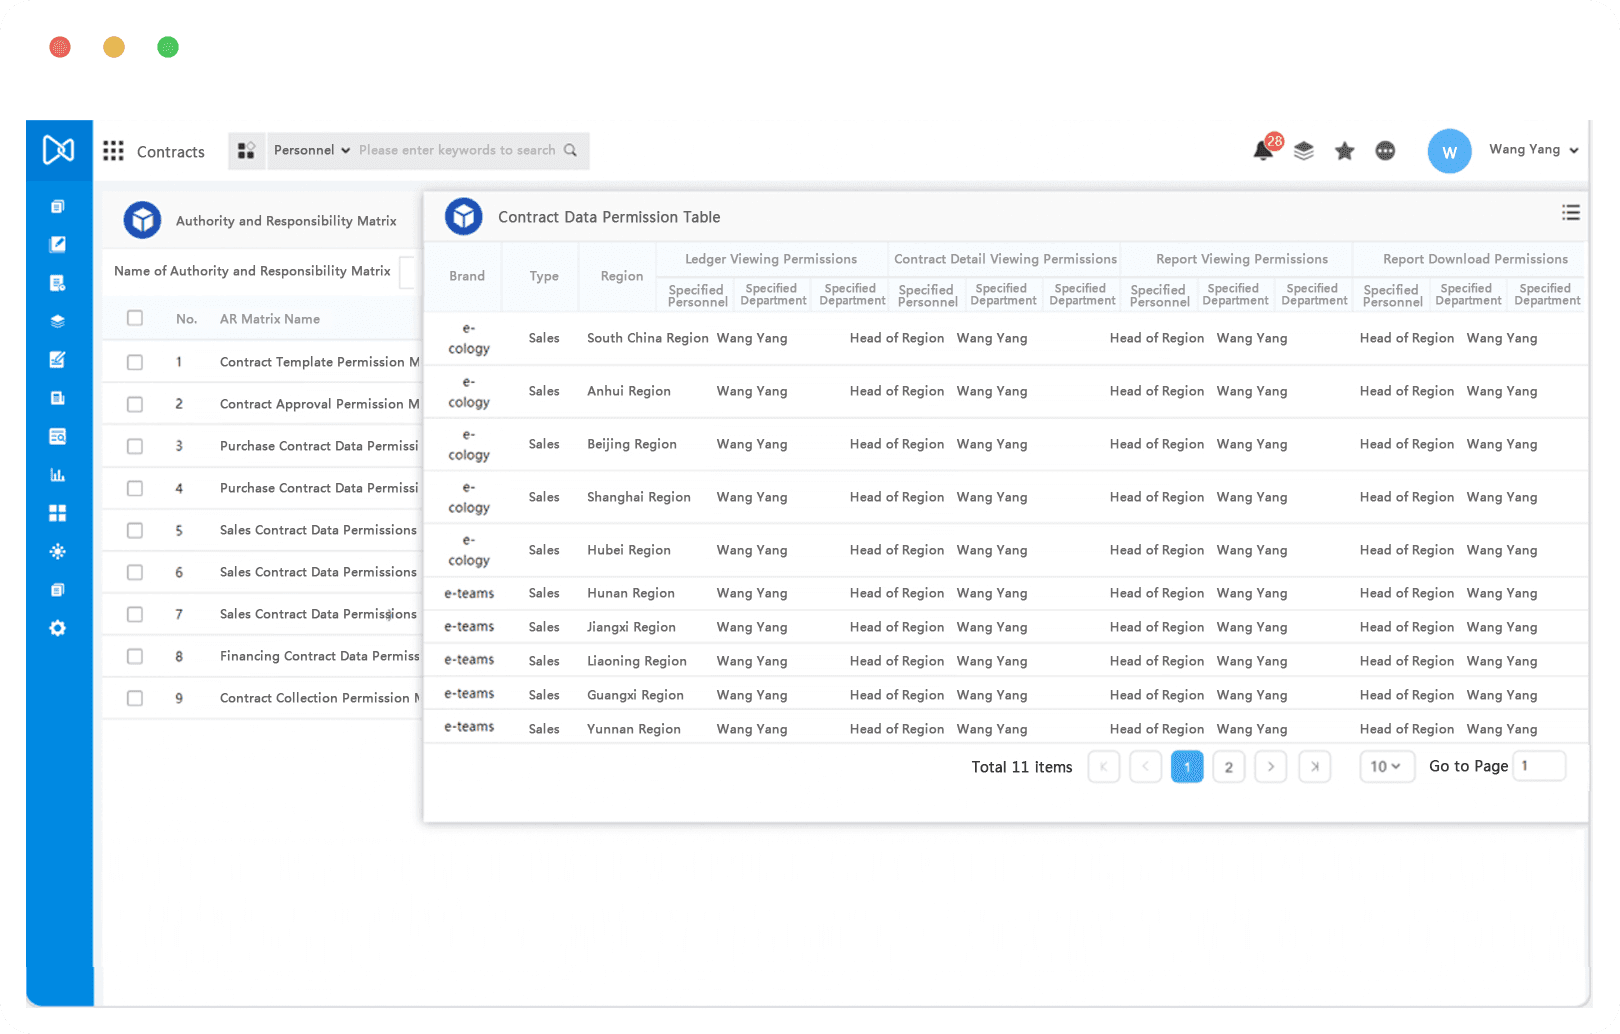Open the list menu icon of permission table
The image size is (1620, 1034).
1571,212
